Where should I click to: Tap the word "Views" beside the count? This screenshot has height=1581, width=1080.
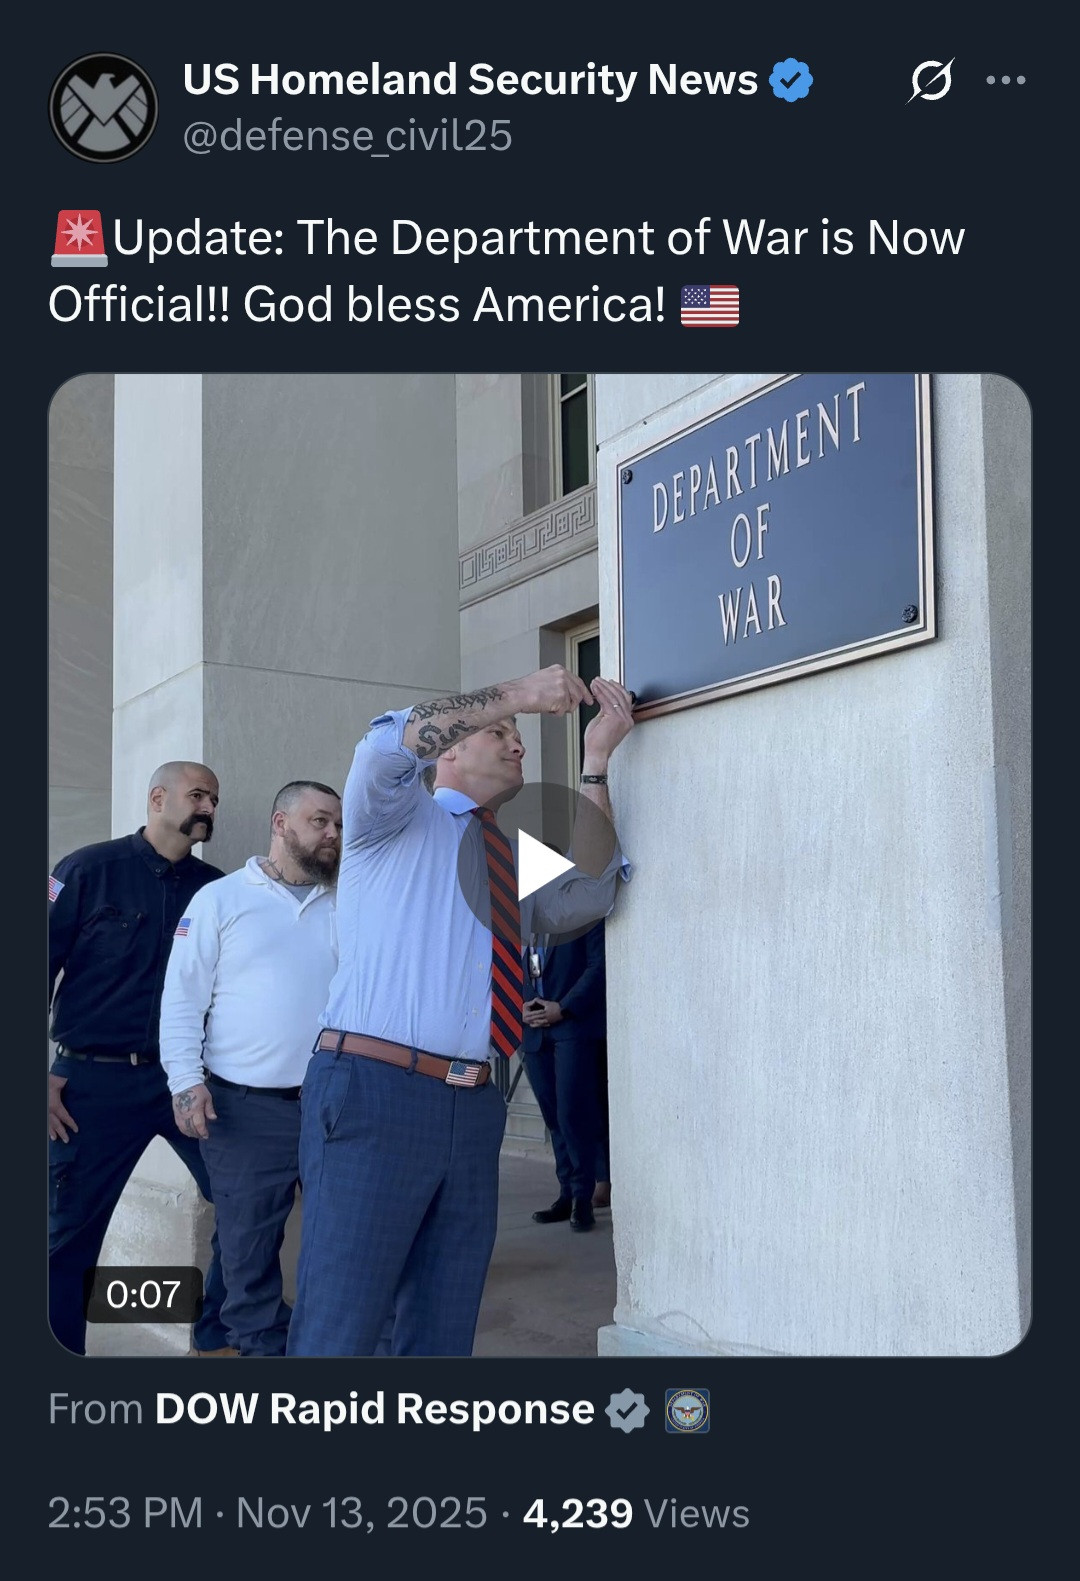[x=697, y=1513]
